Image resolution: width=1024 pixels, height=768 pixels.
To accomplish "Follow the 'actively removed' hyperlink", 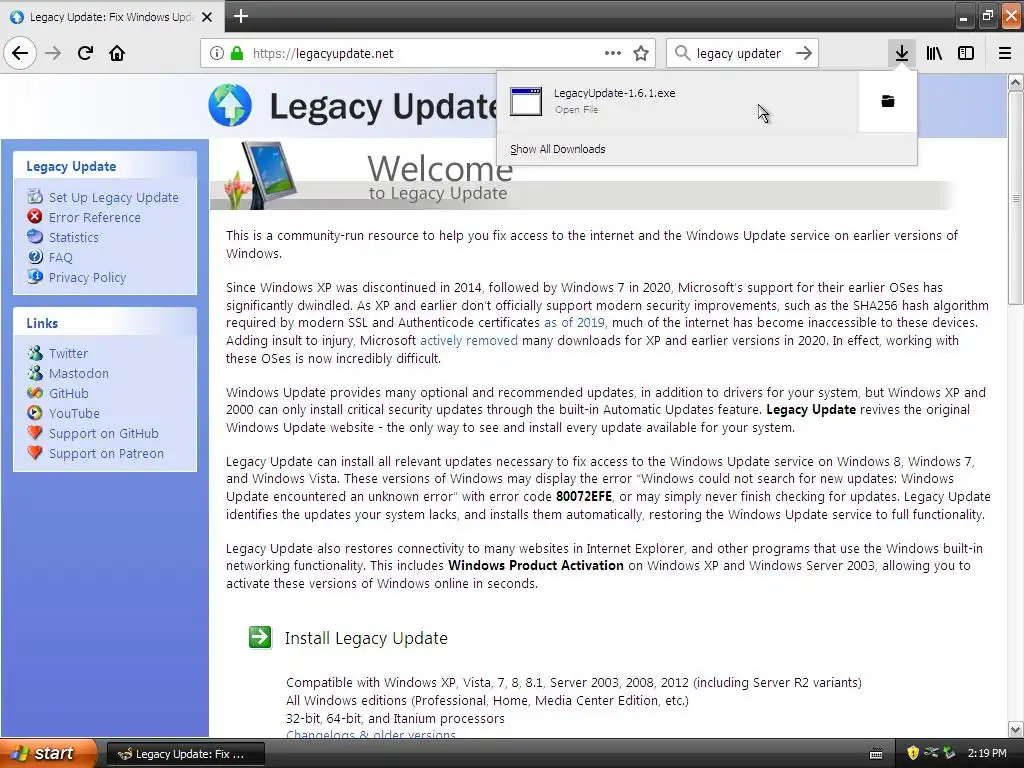I will (x=468, y=340).
